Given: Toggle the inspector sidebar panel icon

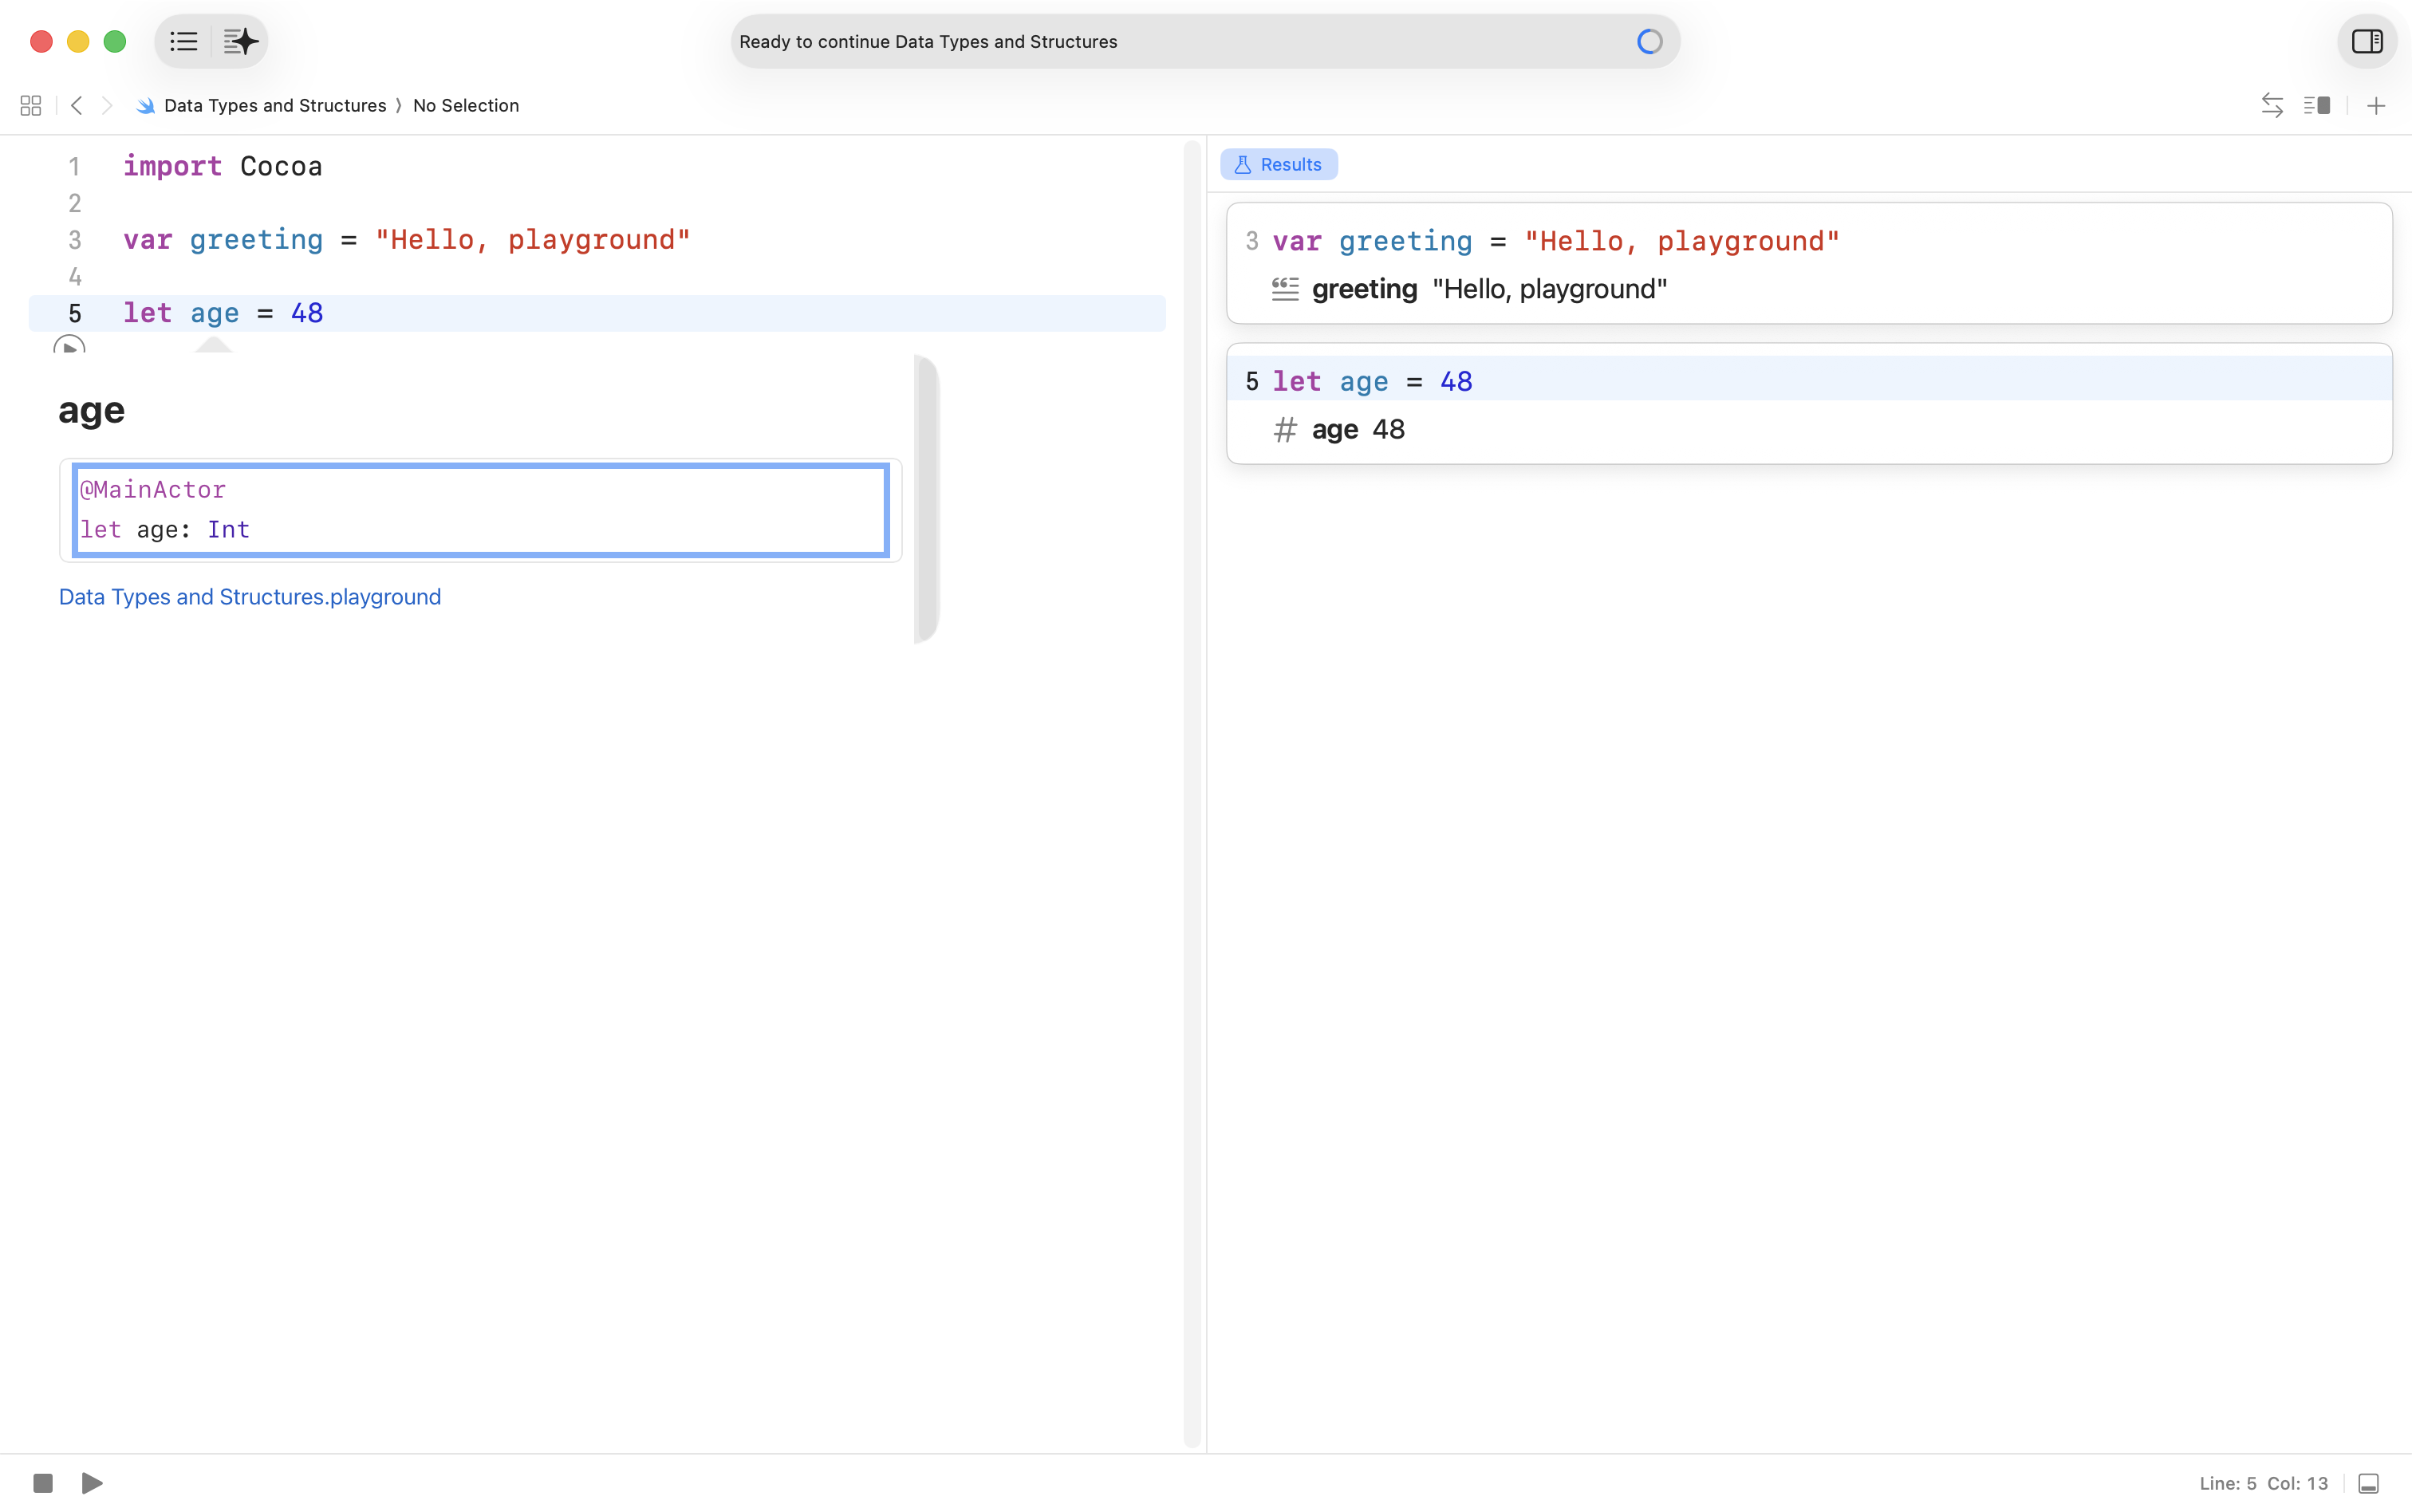Looking at the screenshot, I should (x=2366, y=41).
